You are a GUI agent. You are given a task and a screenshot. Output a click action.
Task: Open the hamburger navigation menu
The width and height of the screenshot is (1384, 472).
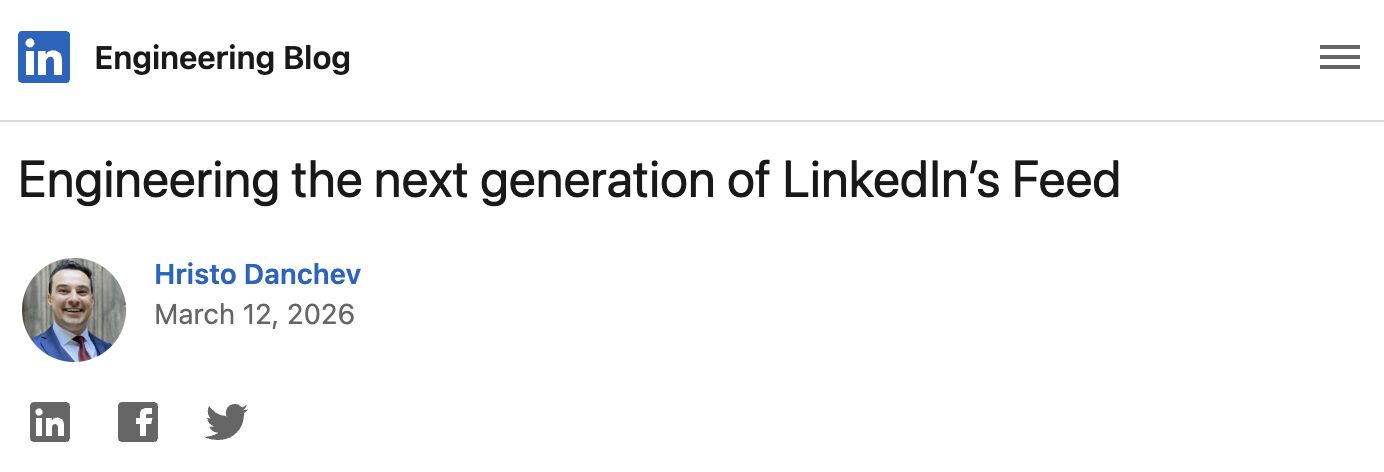(1339, 58)
